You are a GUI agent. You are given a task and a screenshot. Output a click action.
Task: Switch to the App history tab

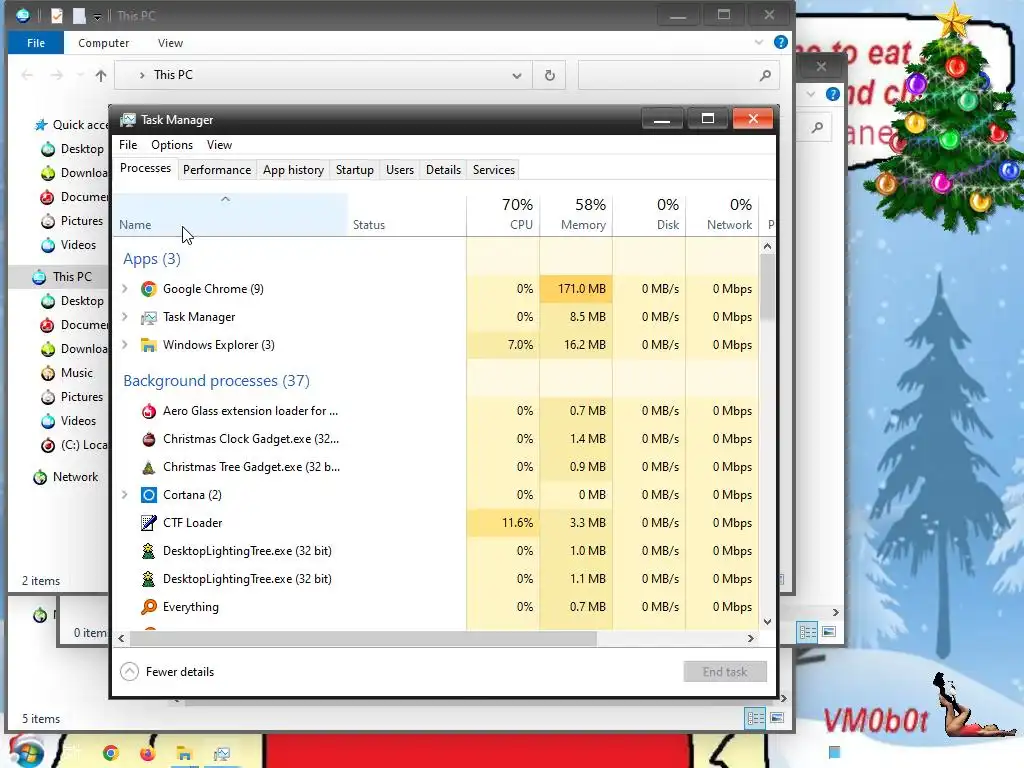(293, 170)
